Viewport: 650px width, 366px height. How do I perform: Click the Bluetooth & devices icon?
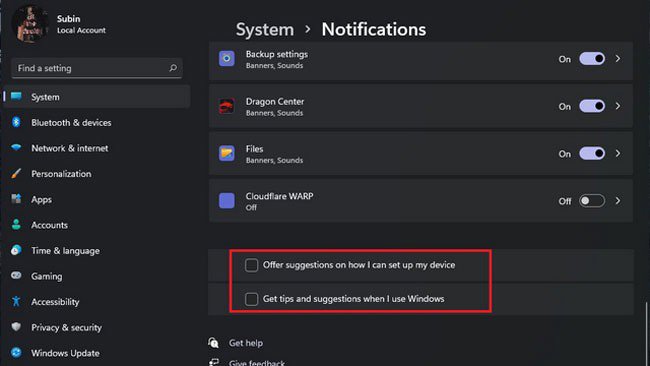click(x=16, y=122)
